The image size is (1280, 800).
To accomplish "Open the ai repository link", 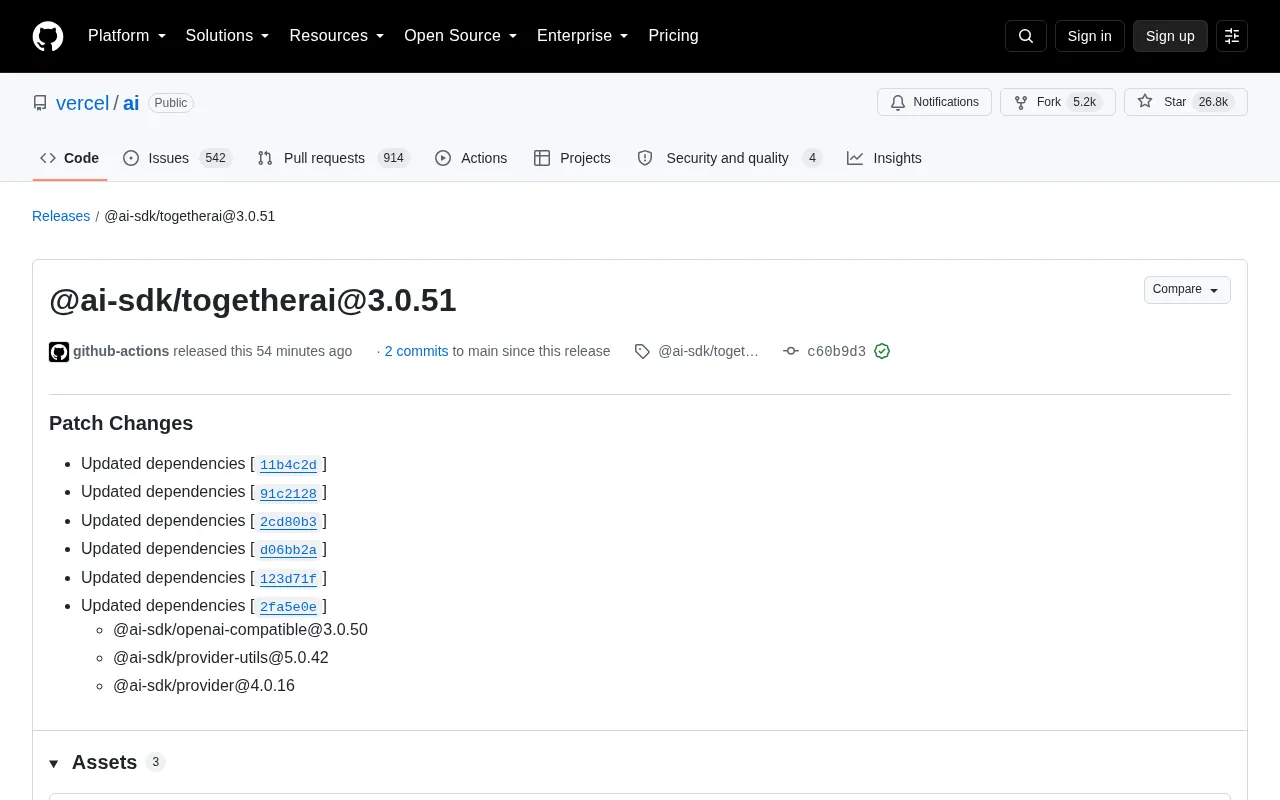I will (131, 103).
